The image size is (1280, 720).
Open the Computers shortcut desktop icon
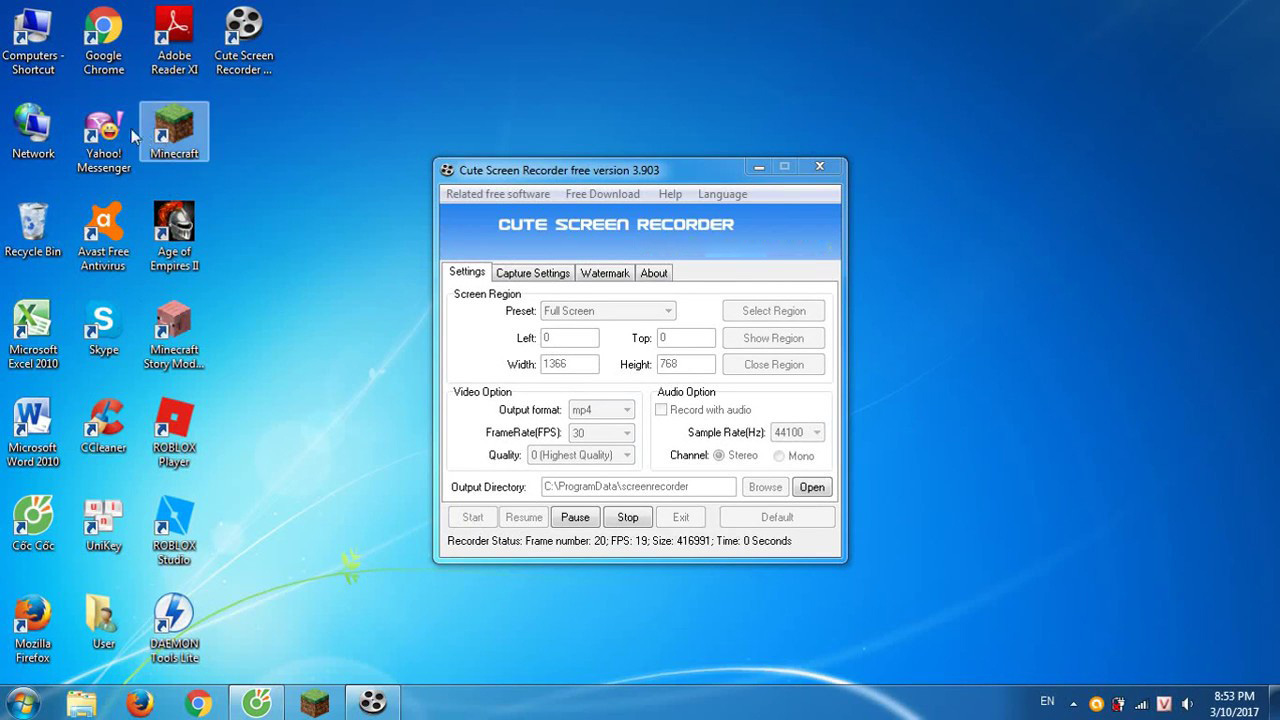33,41
